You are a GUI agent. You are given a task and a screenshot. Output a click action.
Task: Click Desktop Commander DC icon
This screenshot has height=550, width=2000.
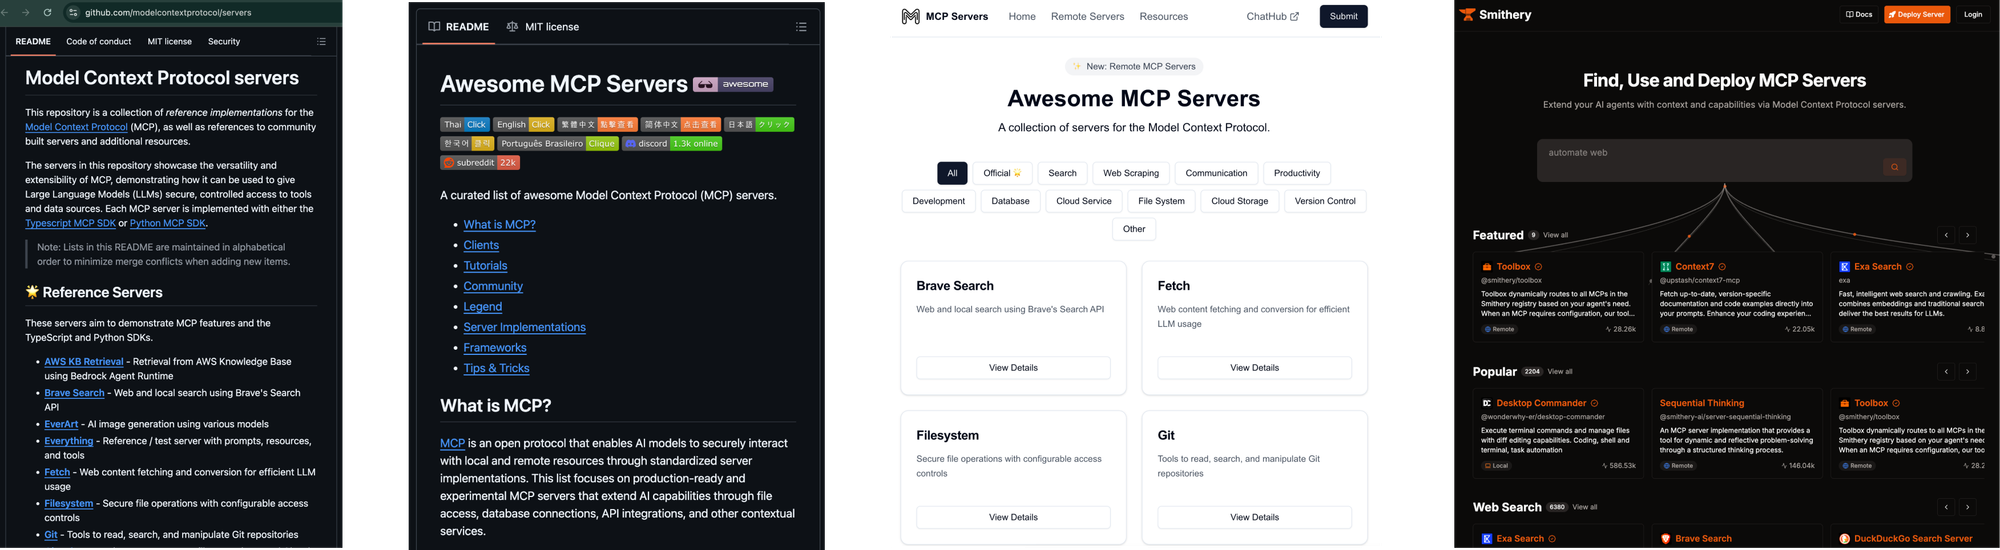(1487, 403)
